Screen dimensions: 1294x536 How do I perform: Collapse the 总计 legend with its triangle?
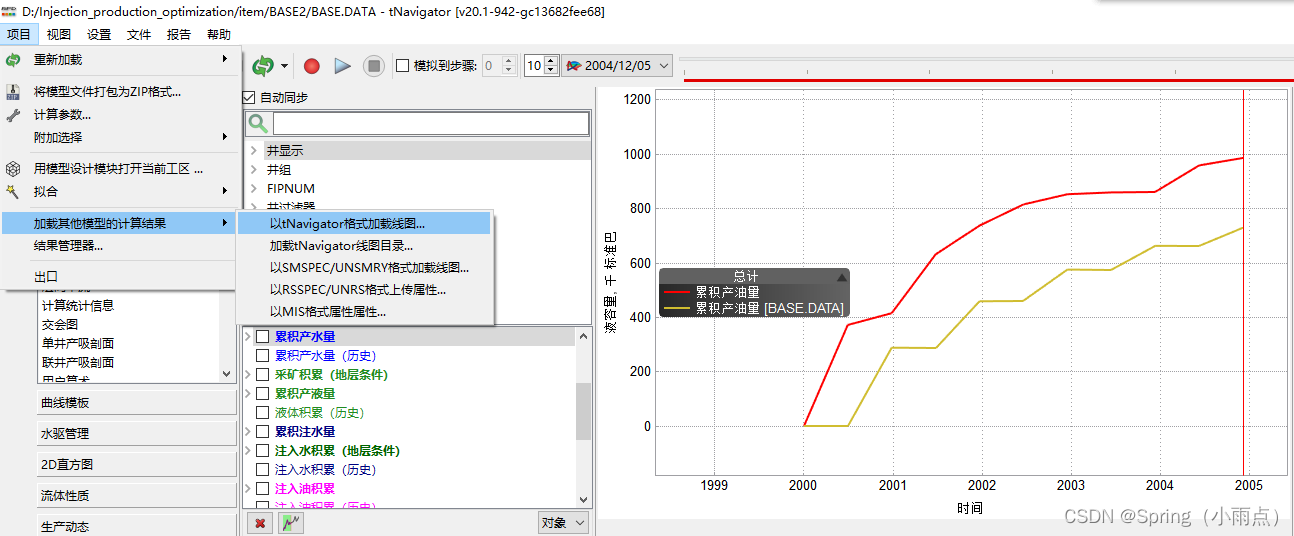[842, 277]
